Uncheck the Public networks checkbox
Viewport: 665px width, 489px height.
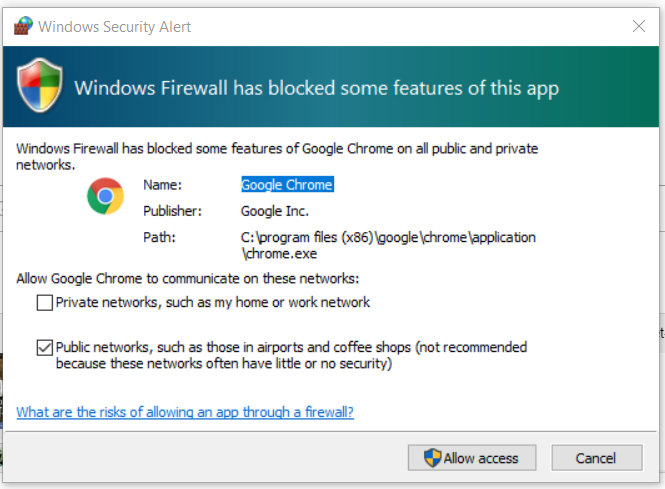(44, 348)
